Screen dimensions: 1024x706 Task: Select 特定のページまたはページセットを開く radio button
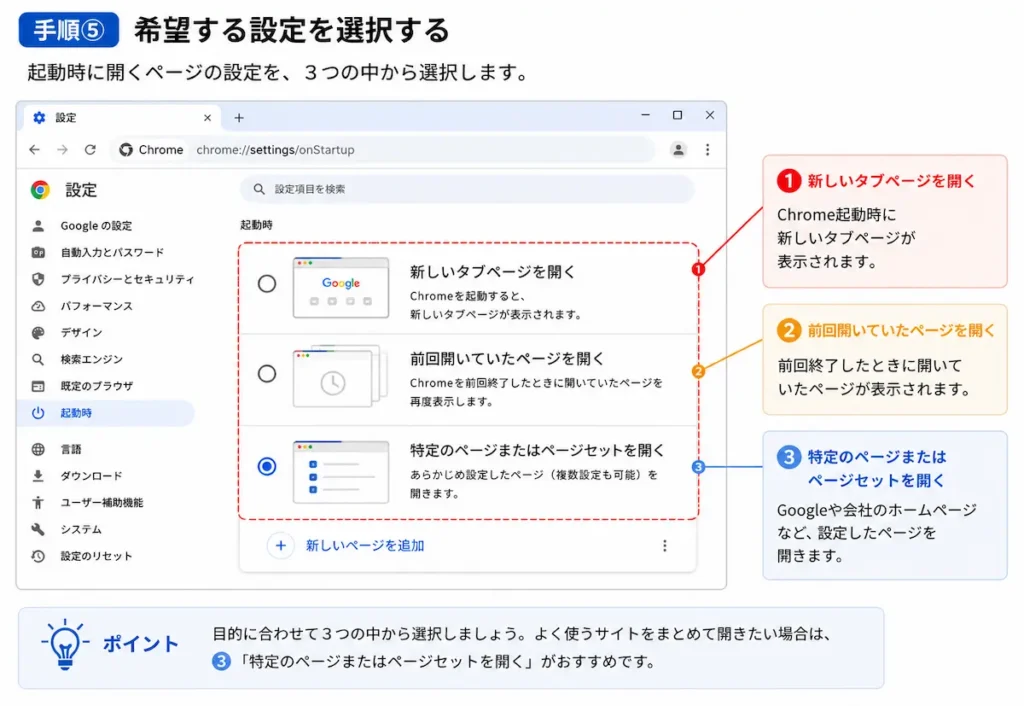(266, 466)
